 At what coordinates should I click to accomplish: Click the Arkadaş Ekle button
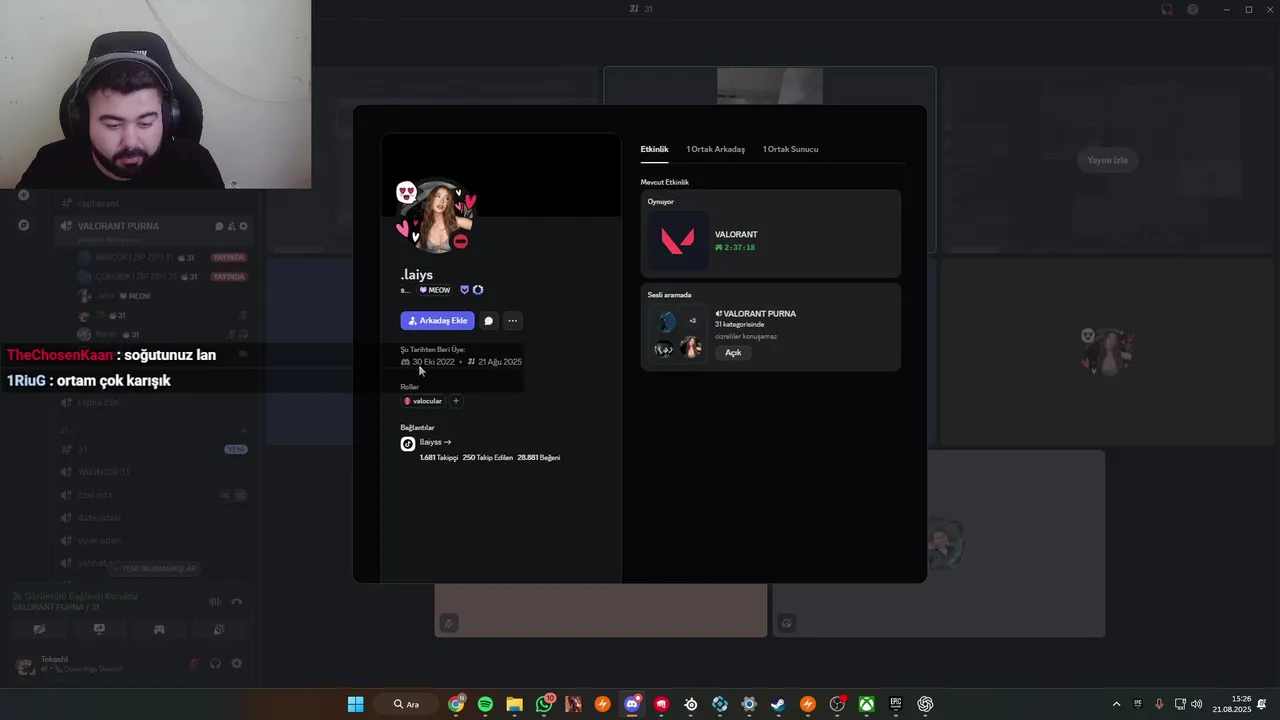click(x=437, y=321)
